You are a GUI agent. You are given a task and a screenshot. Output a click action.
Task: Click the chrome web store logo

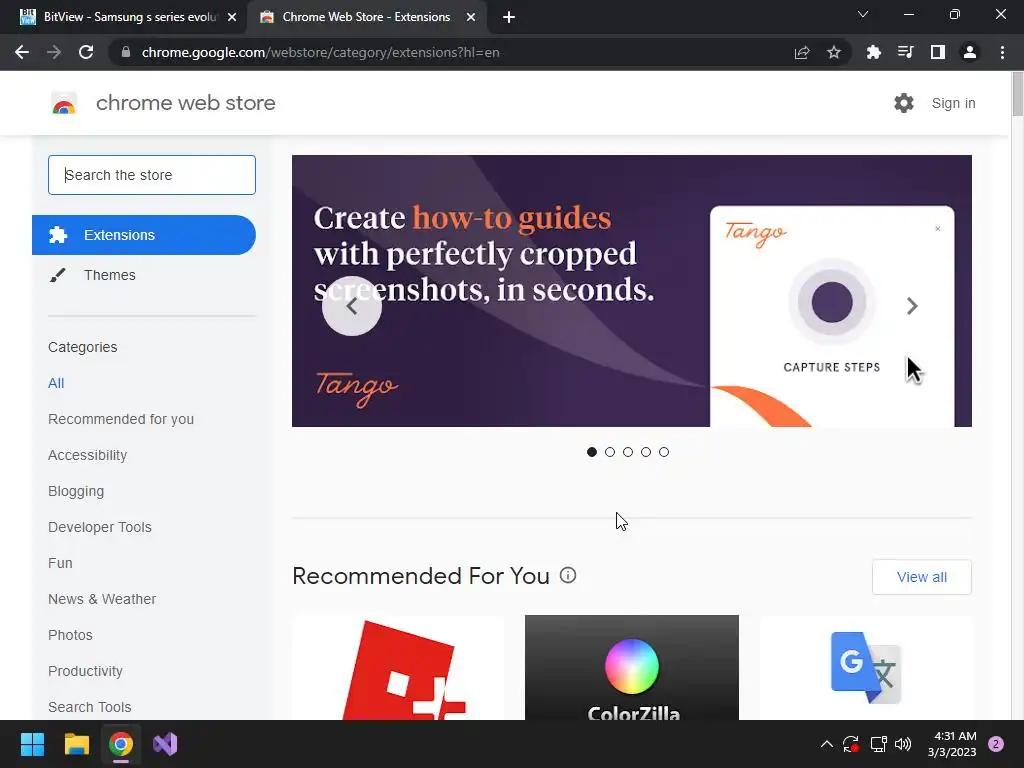(64, 103)
